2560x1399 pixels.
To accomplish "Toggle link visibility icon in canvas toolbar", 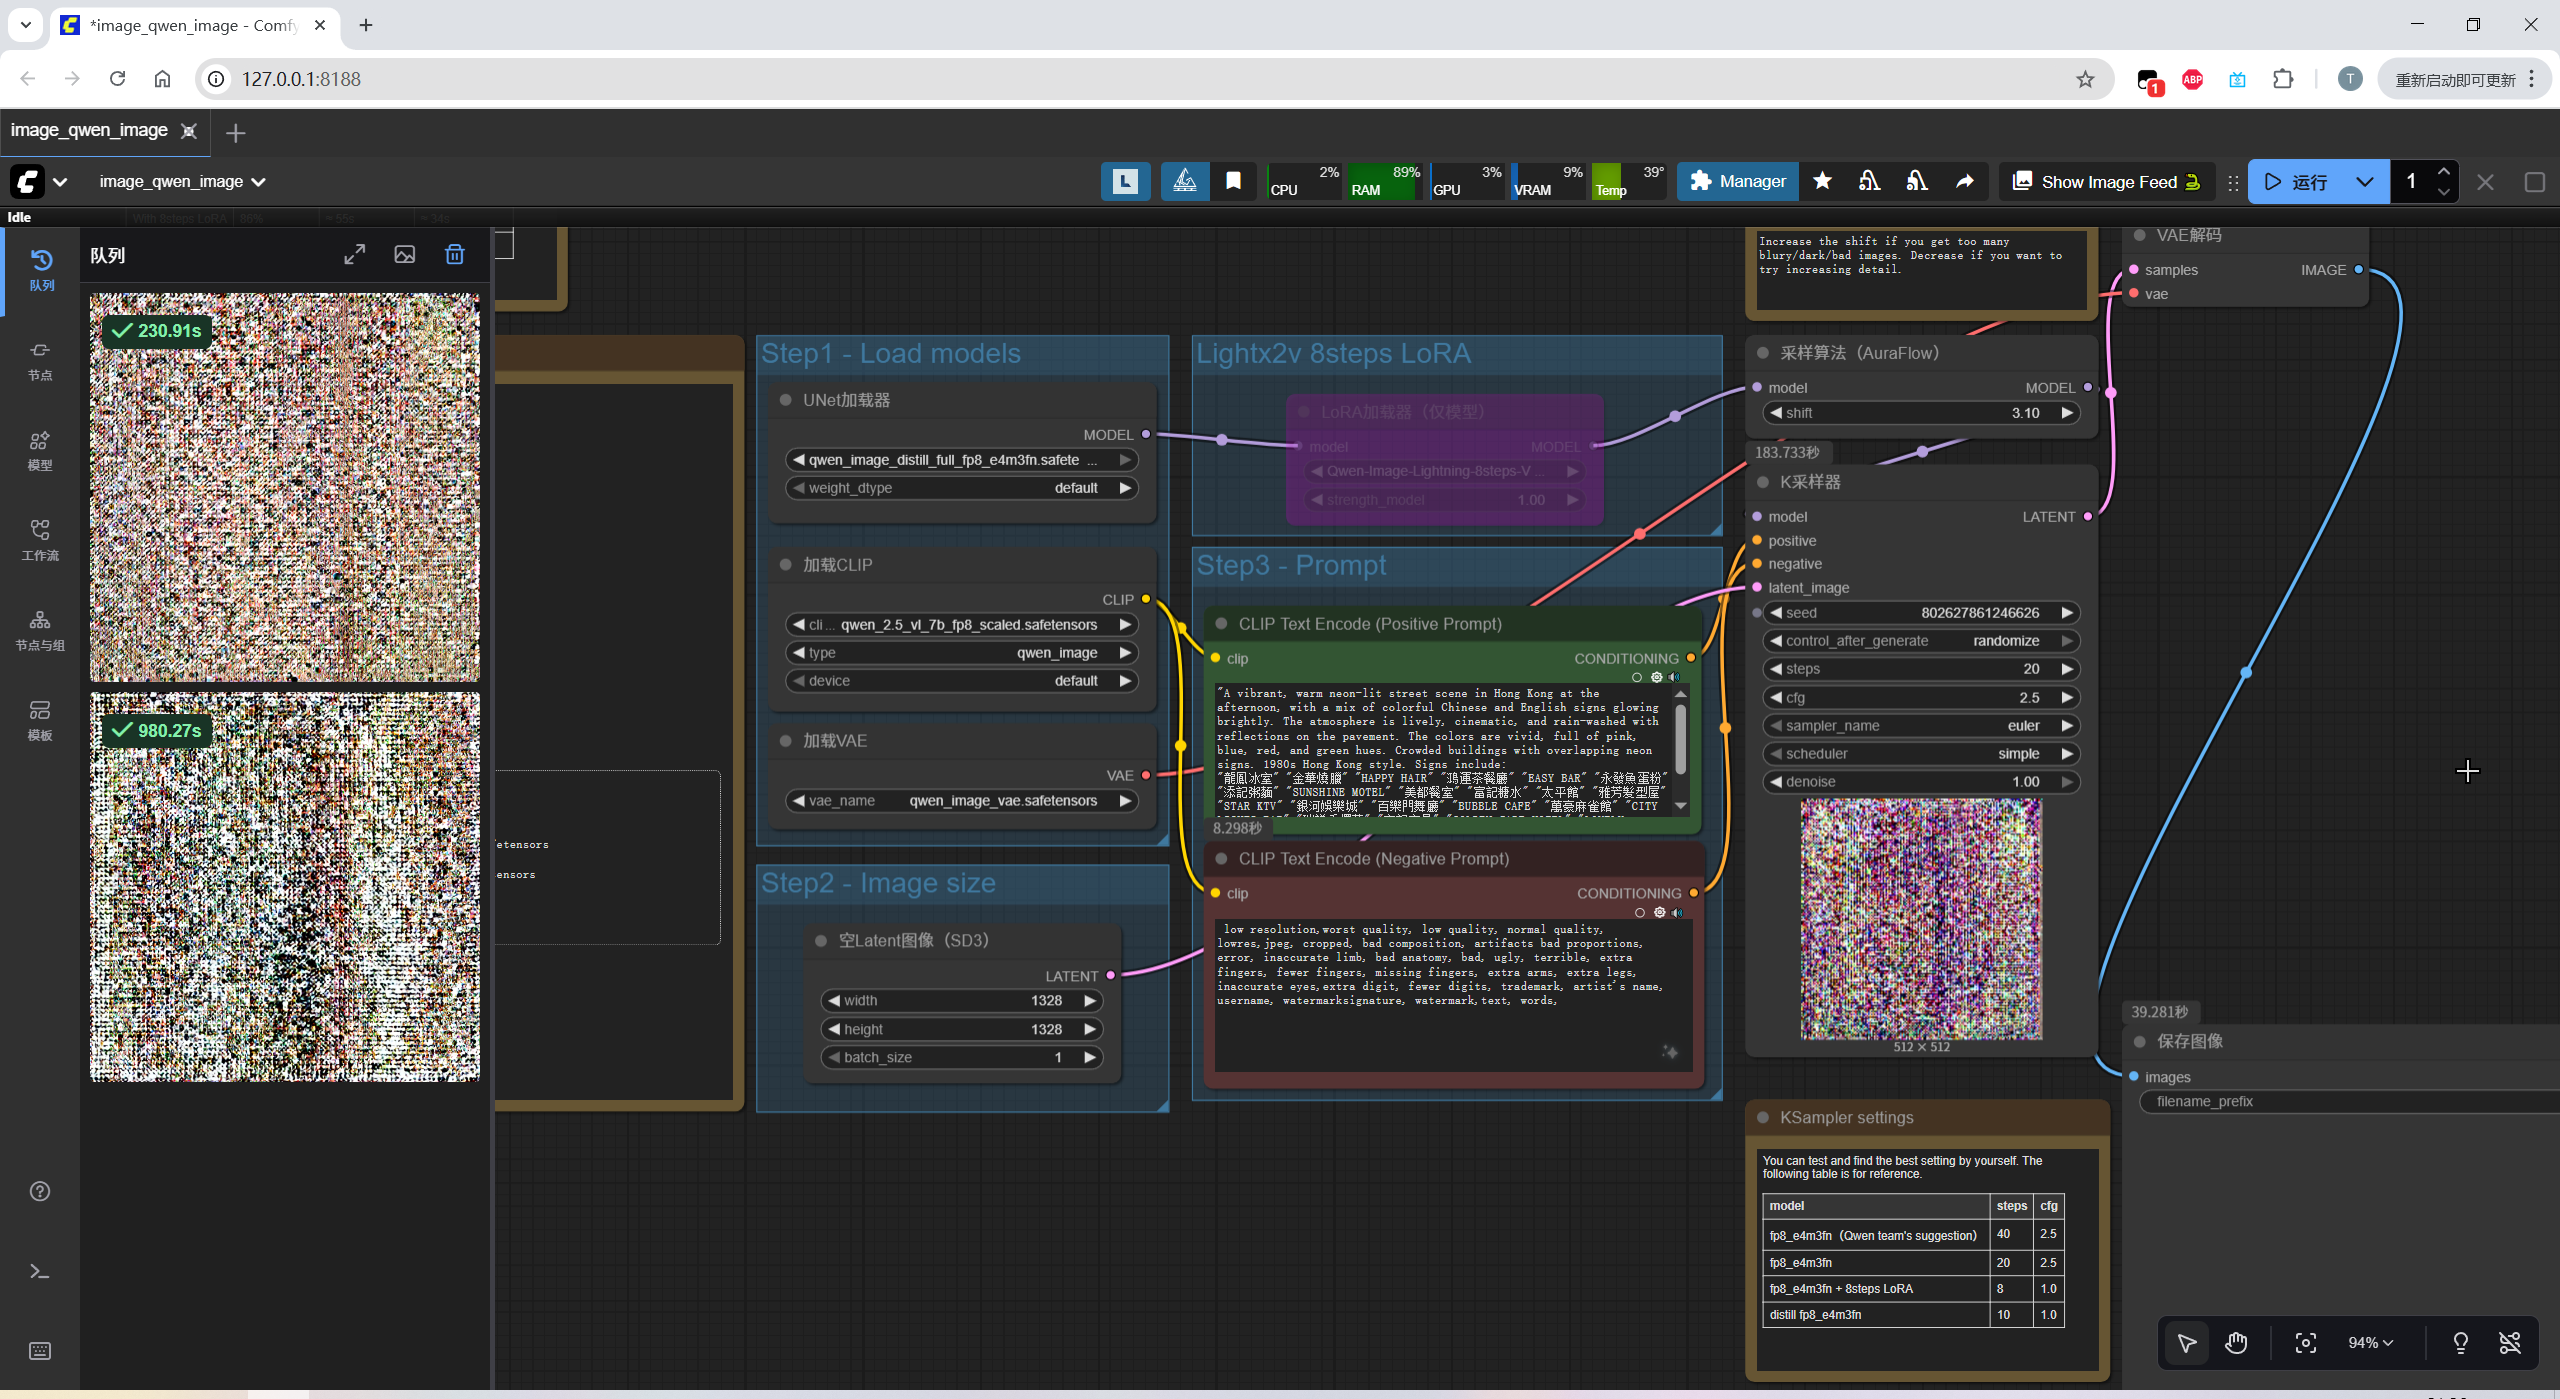I will [x=2509, y=1343].
